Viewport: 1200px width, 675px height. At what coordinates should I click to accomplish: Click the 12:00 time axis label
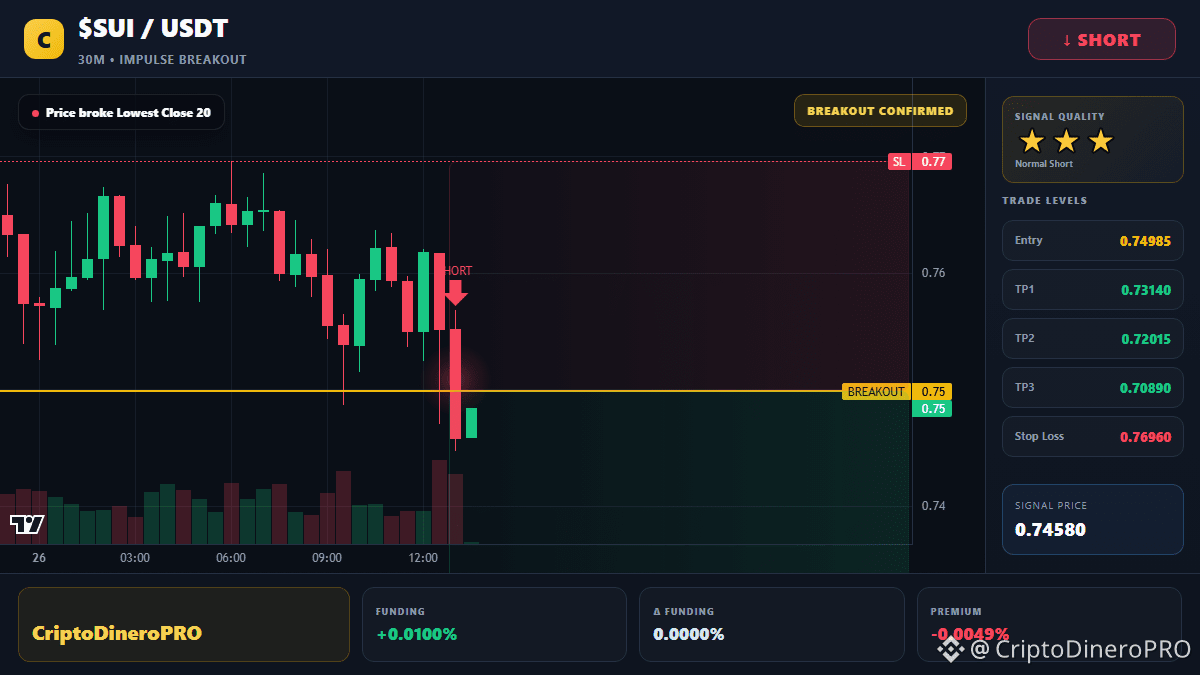423,558
